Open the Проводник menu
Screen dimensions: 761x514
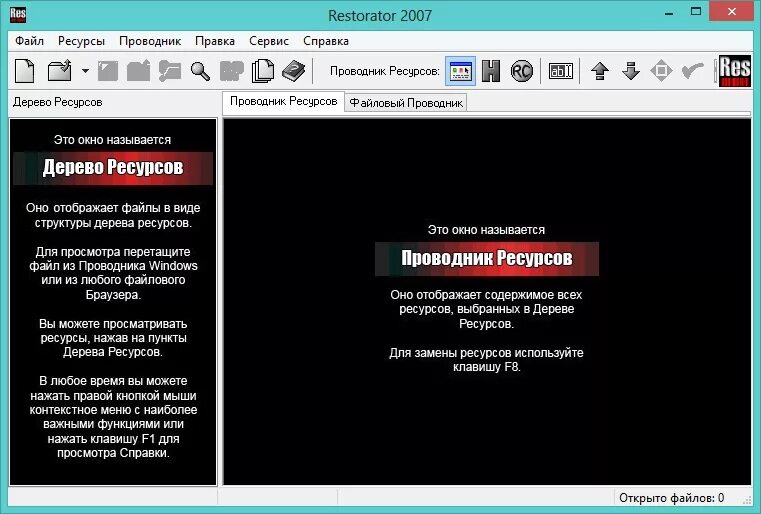click(x=150, y=41)
